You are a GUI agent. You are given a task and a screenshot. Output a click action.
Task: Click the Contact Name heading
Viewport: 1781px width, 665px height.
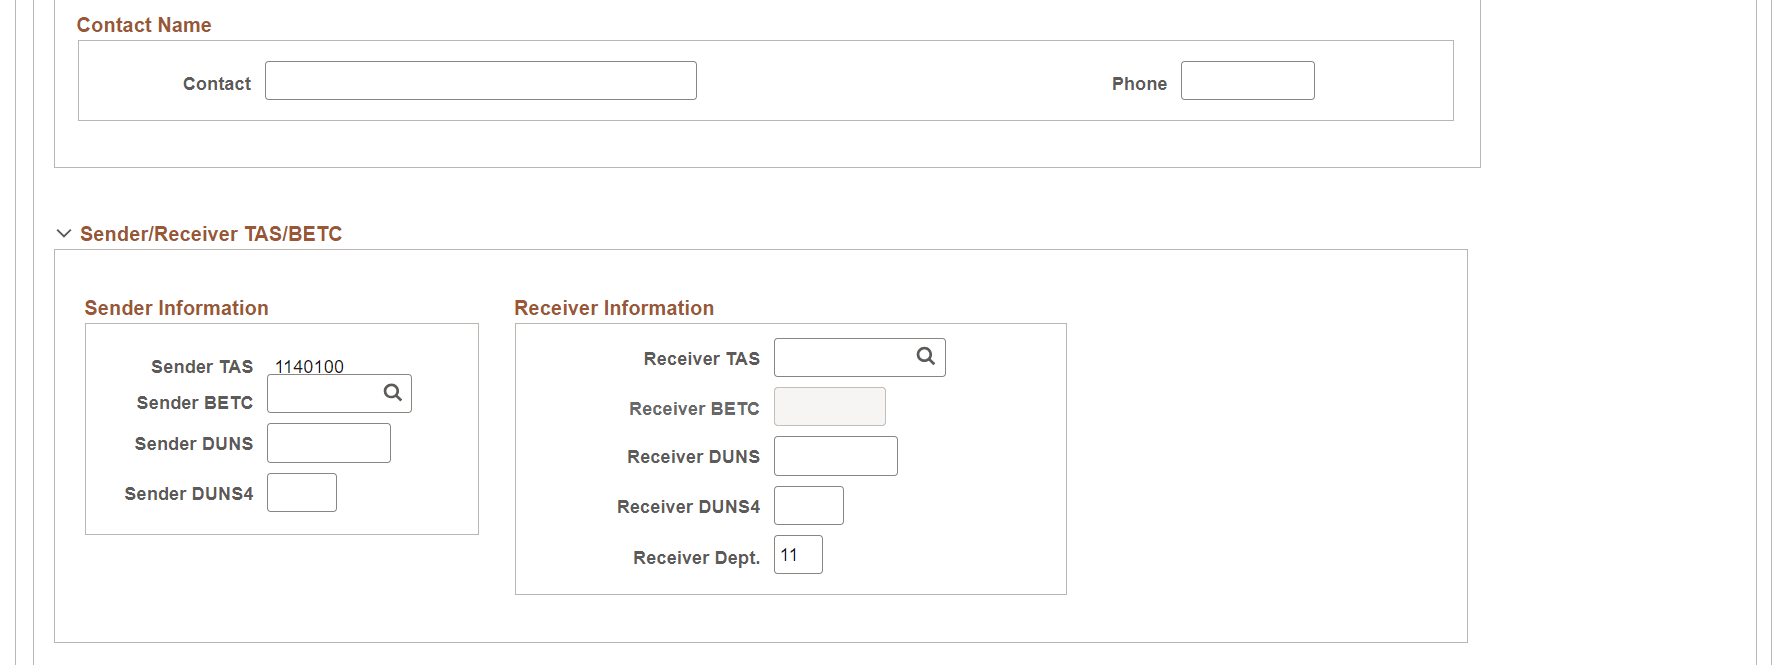pos(144,25)
